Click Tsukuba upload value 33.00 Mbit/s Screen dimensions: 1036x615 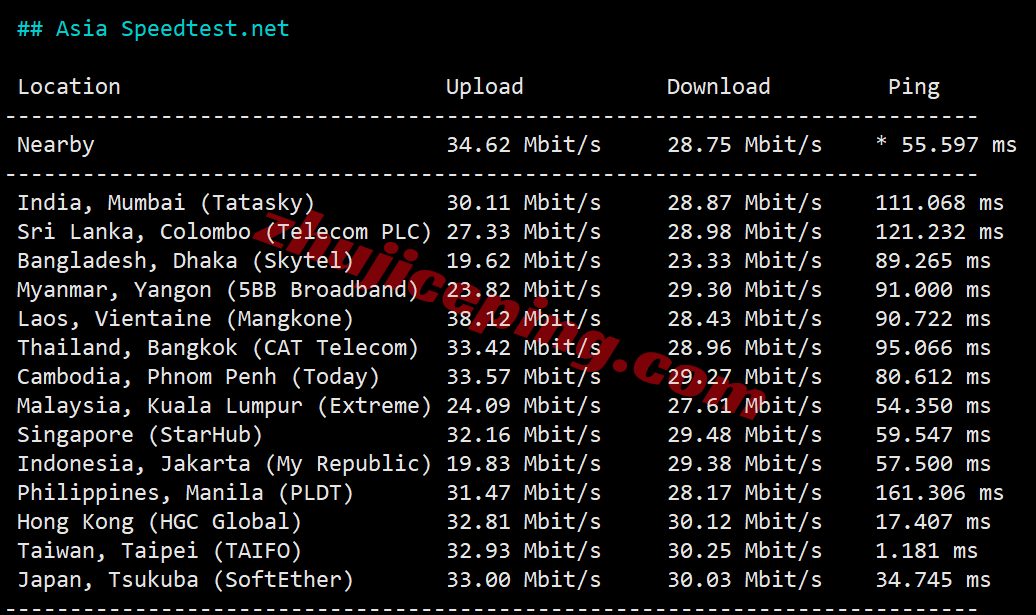point(524,581)
